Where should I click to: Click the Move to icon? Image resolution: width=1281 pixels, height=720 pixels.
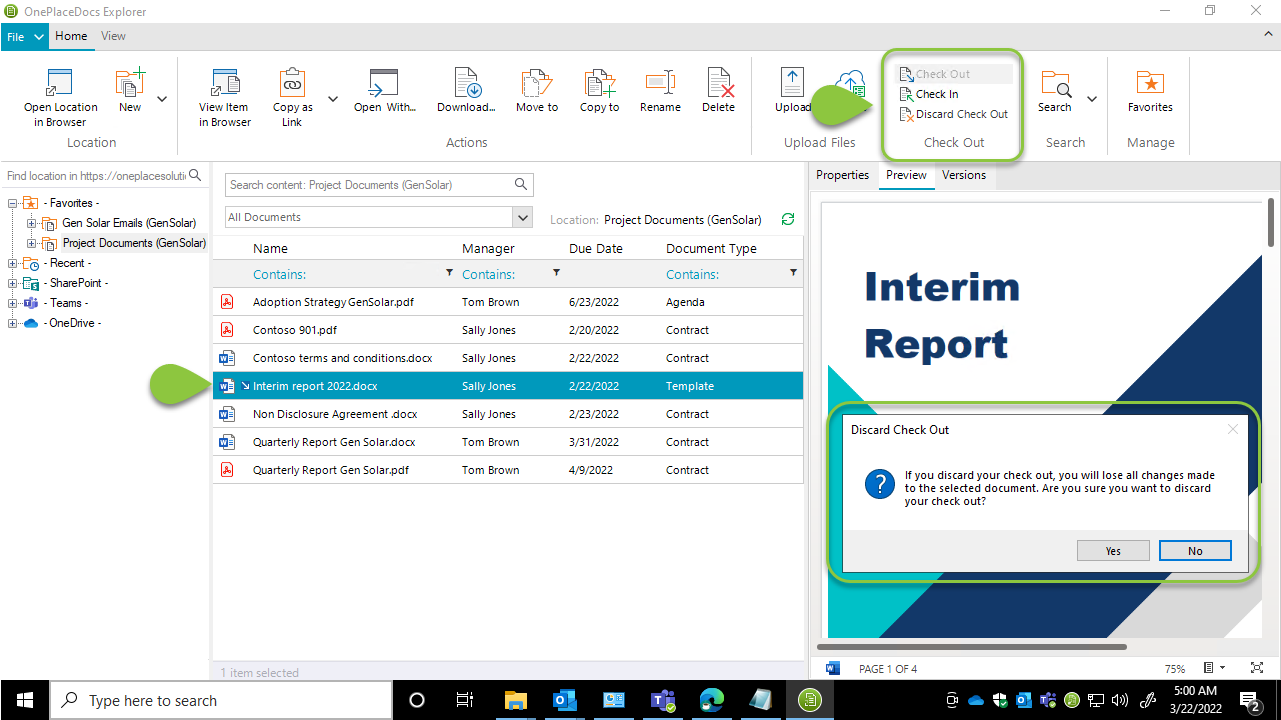pos(537,83)
